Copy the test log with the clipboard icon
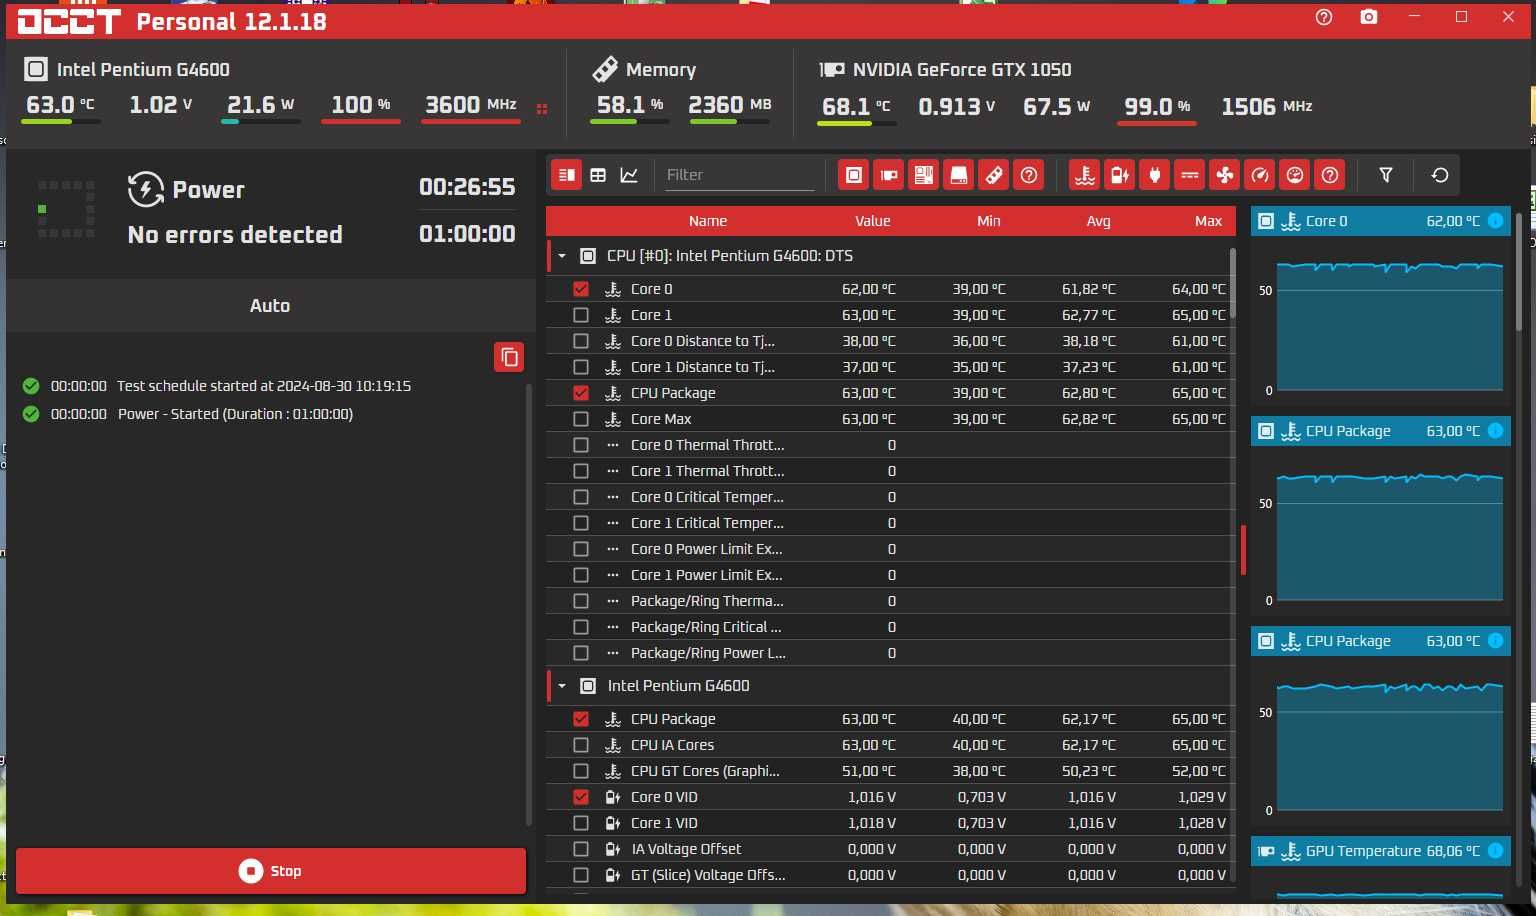The height and width of the screenshot is (916, 1536). [x=509, y=357]
